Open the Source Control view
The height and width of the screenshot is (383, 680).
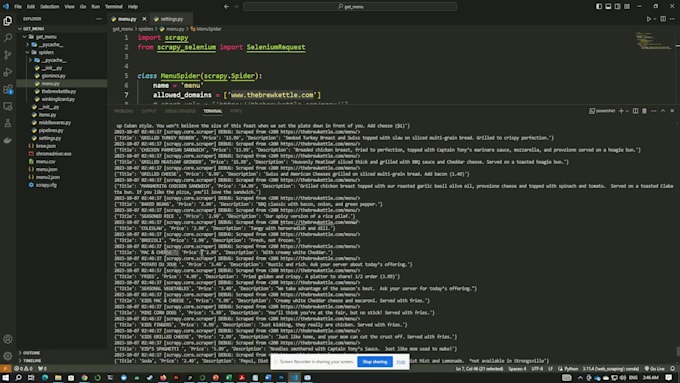(7, 55)
